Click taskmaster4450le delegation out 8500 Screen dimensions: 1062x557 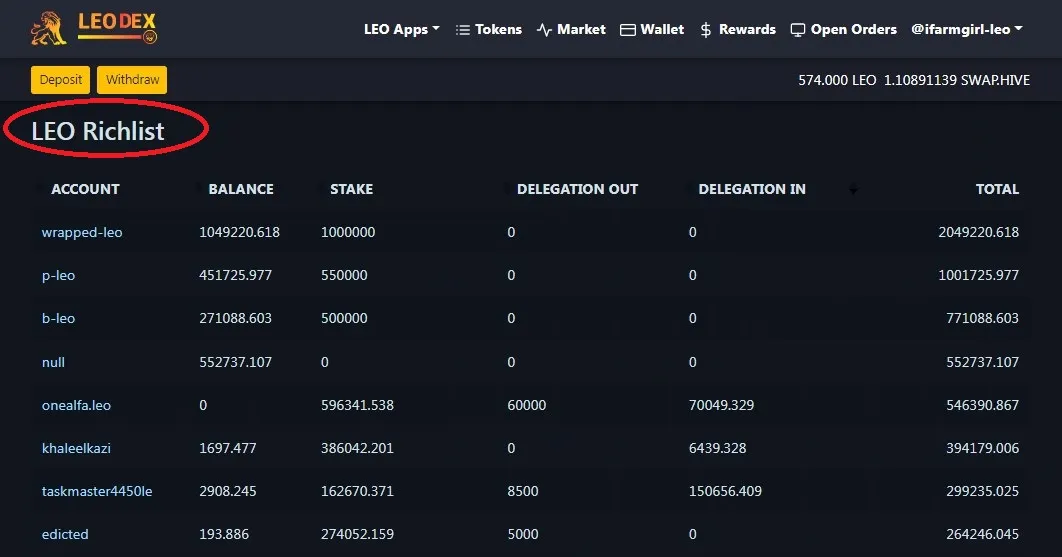[523, 491]
